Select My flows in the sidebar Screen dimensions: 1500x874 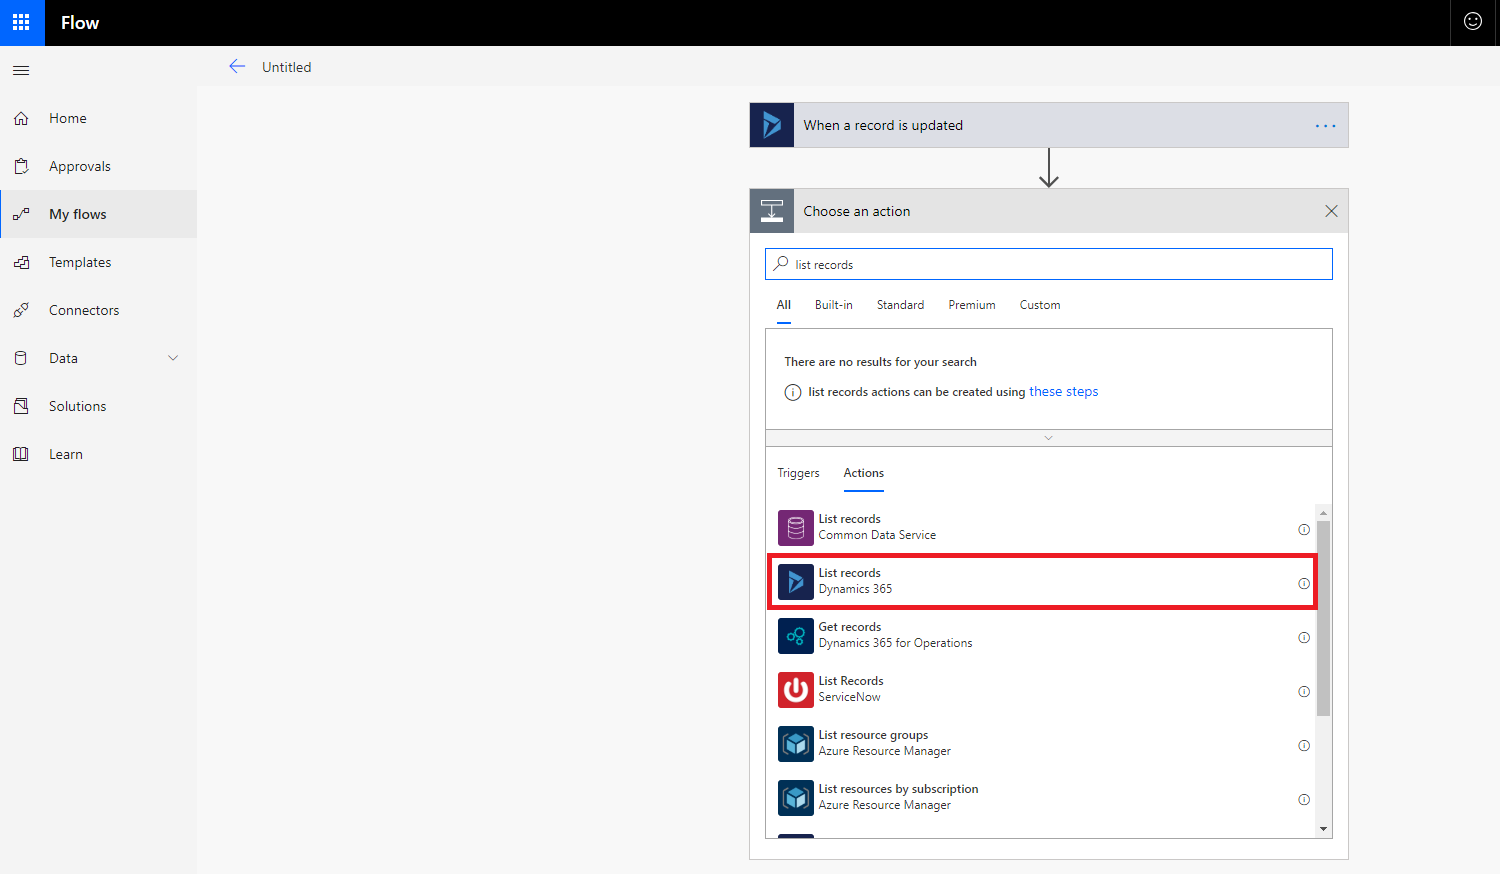(99, 214)
